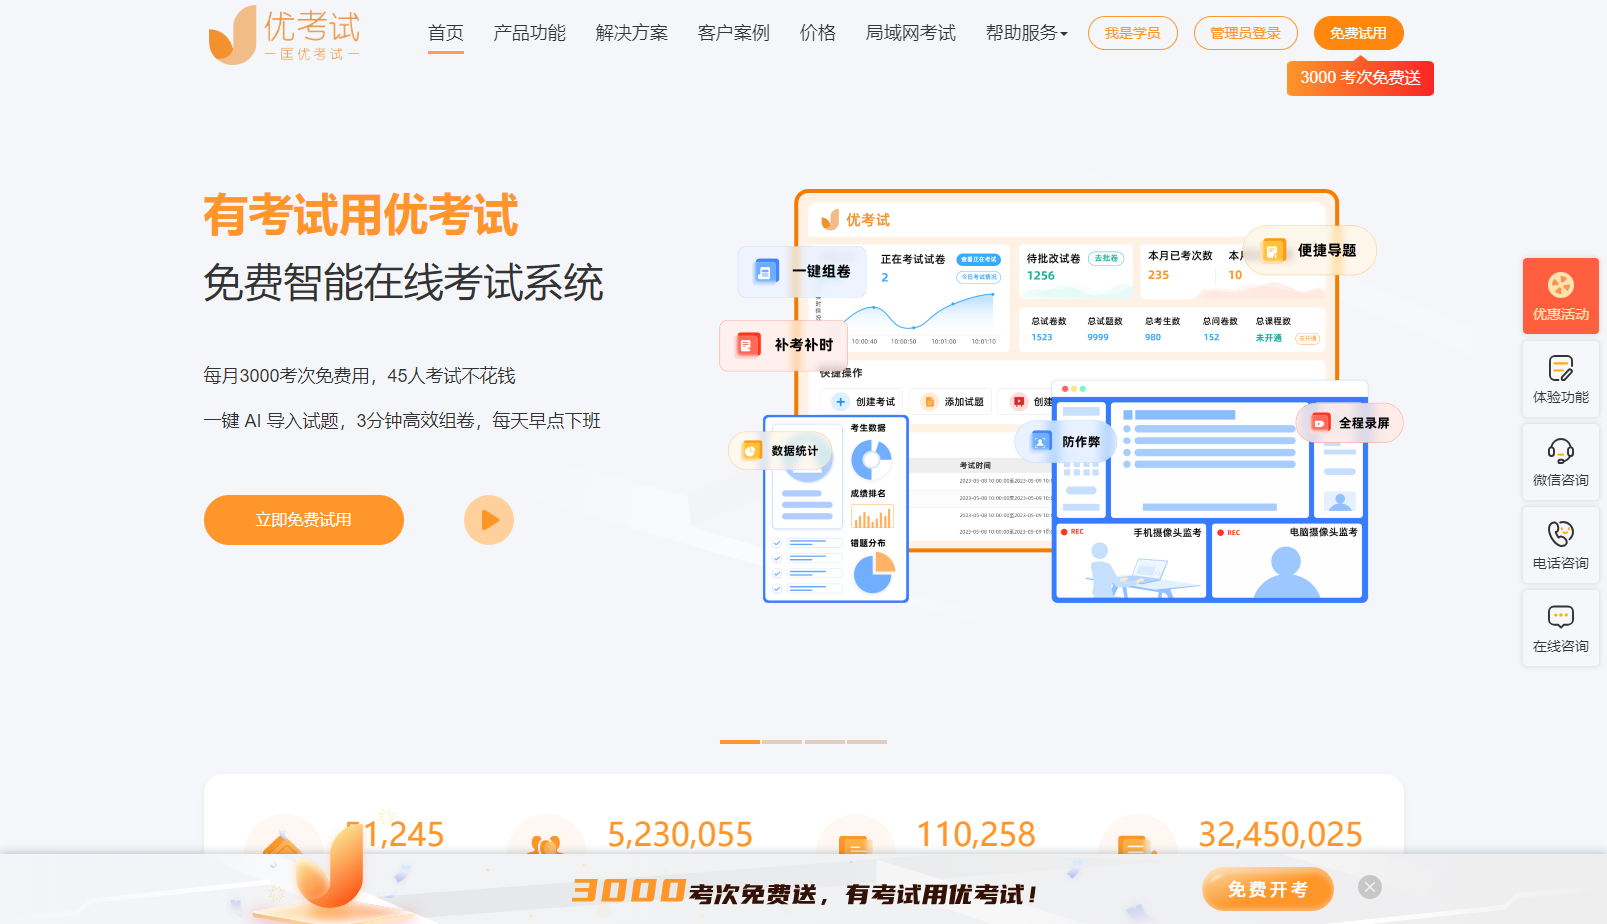Click the 电脑摄像头监考 thumbnail

(1287, 561)
